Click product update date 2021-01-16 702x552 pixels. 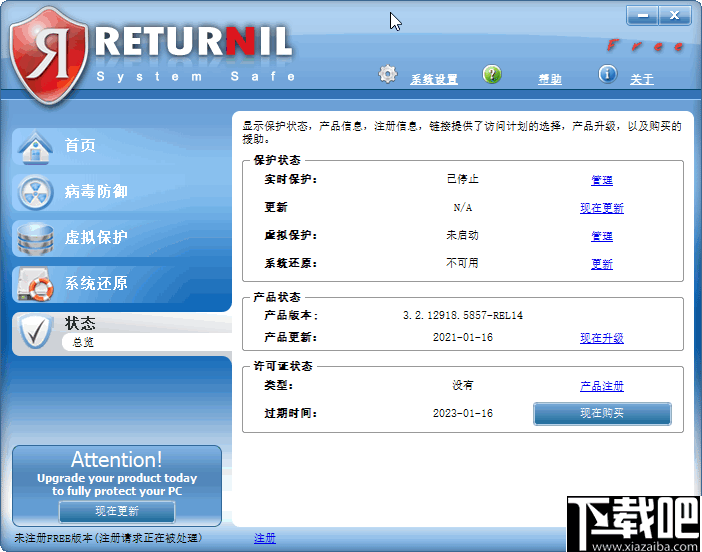tap(462, 338)
